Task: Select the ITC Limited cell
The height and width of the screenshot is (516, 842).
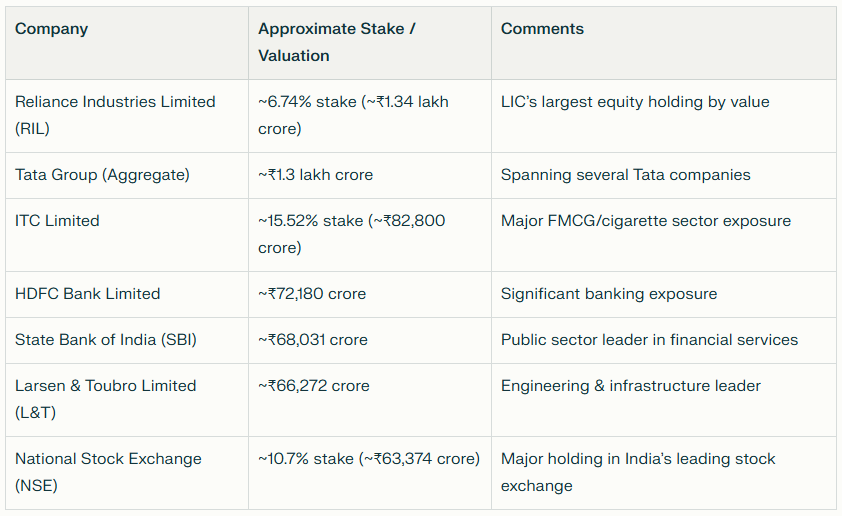Action: 58,221
